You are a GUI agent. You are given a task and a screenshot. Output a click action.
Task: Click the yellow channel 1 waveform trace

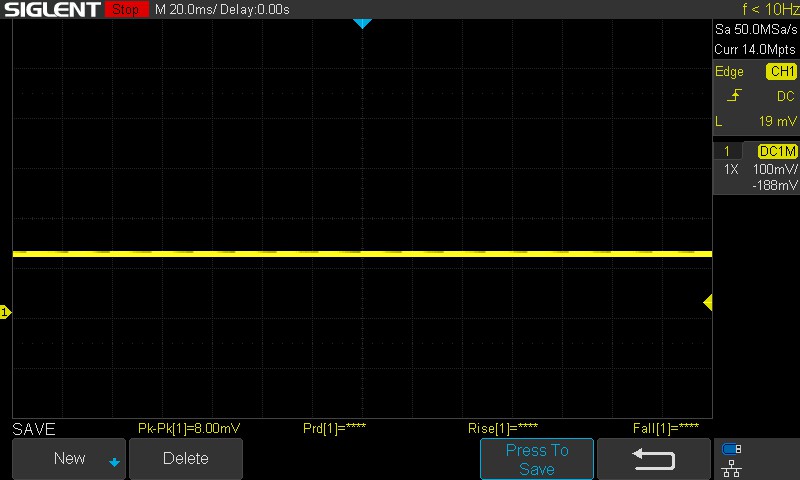click(362, 254)
